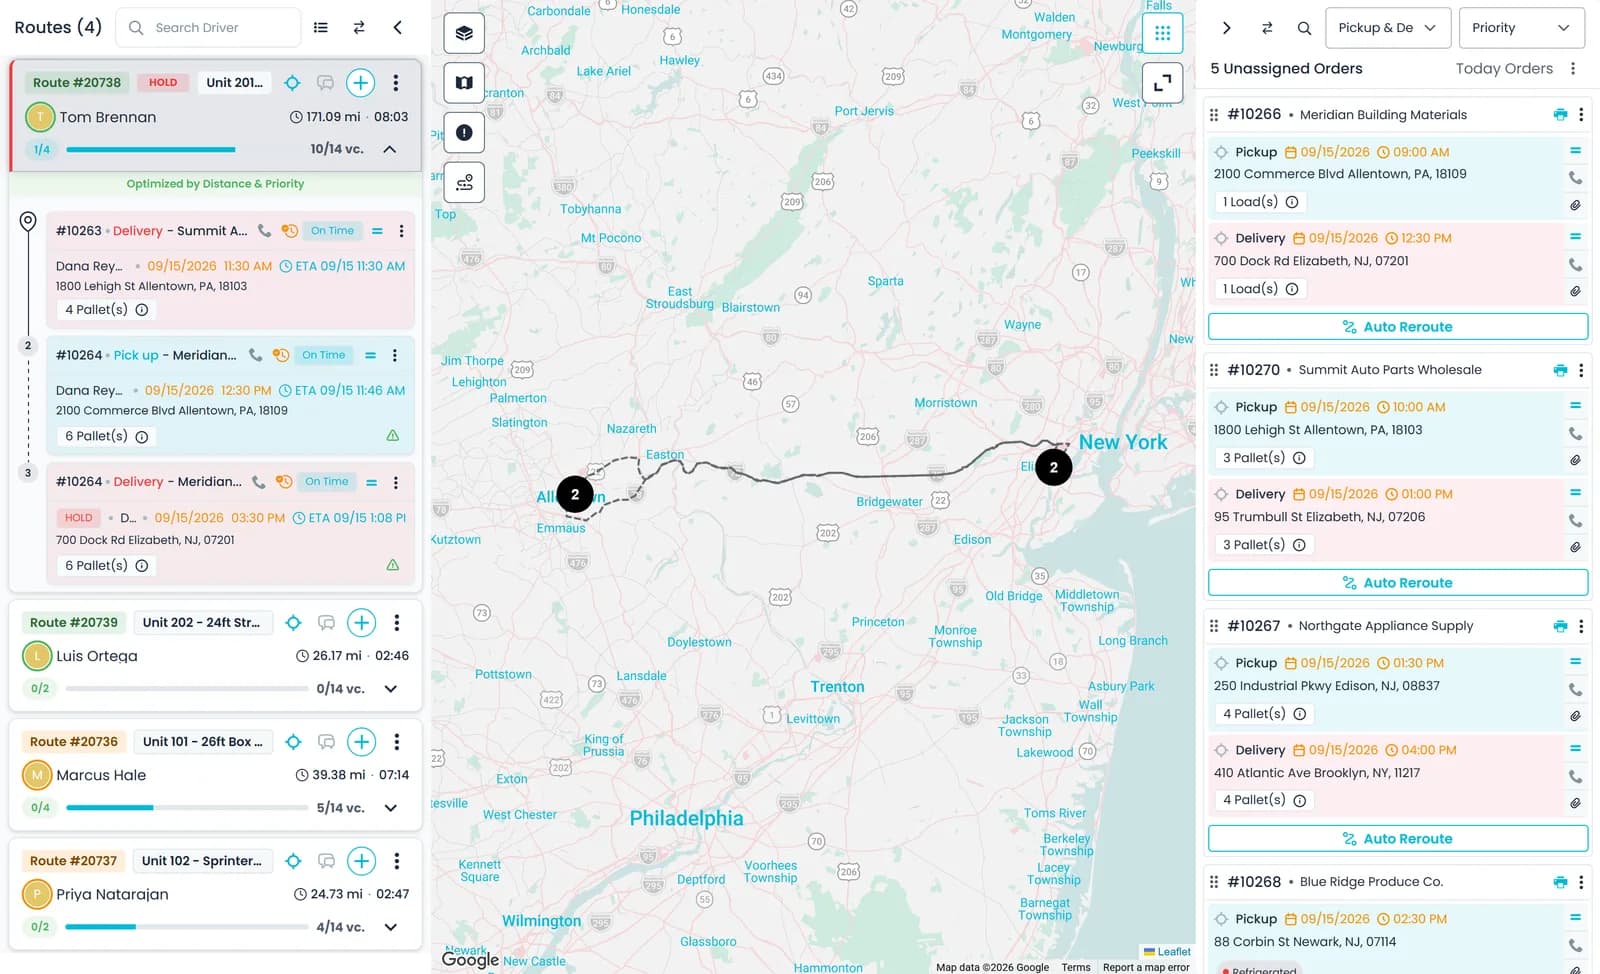Open the Pickup & De dropdown
The image size is (1600, 974).
1387,28
